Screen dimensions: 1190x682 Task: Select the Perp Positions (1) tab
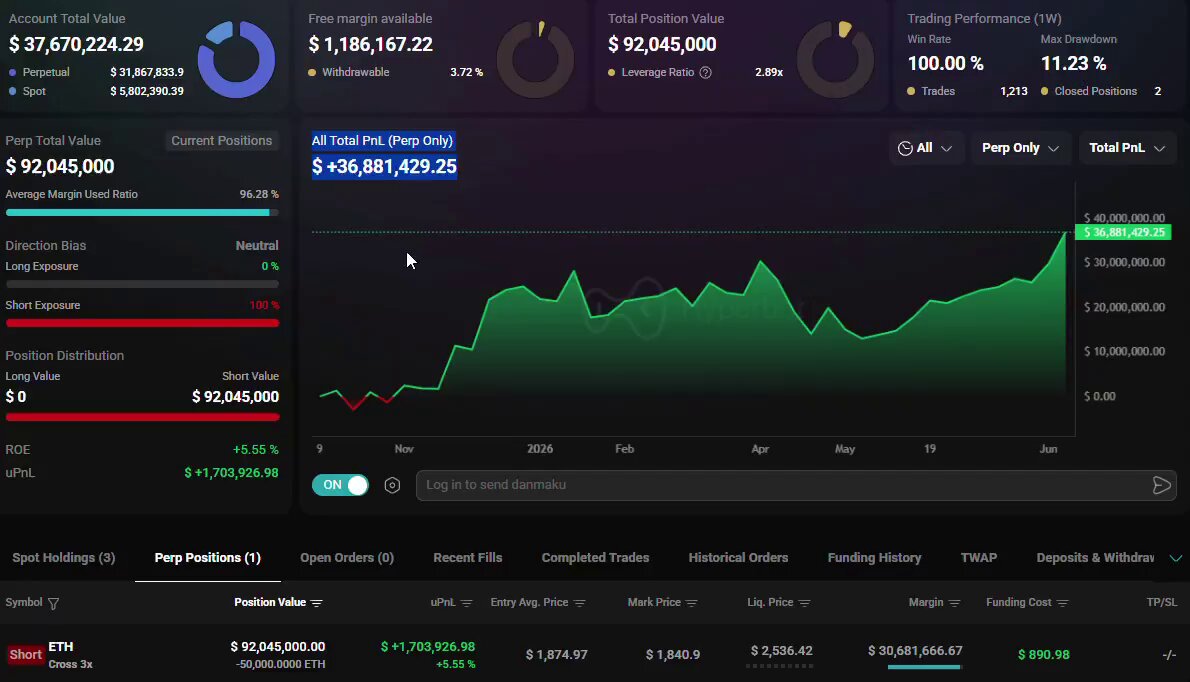[x=207, y=558]
